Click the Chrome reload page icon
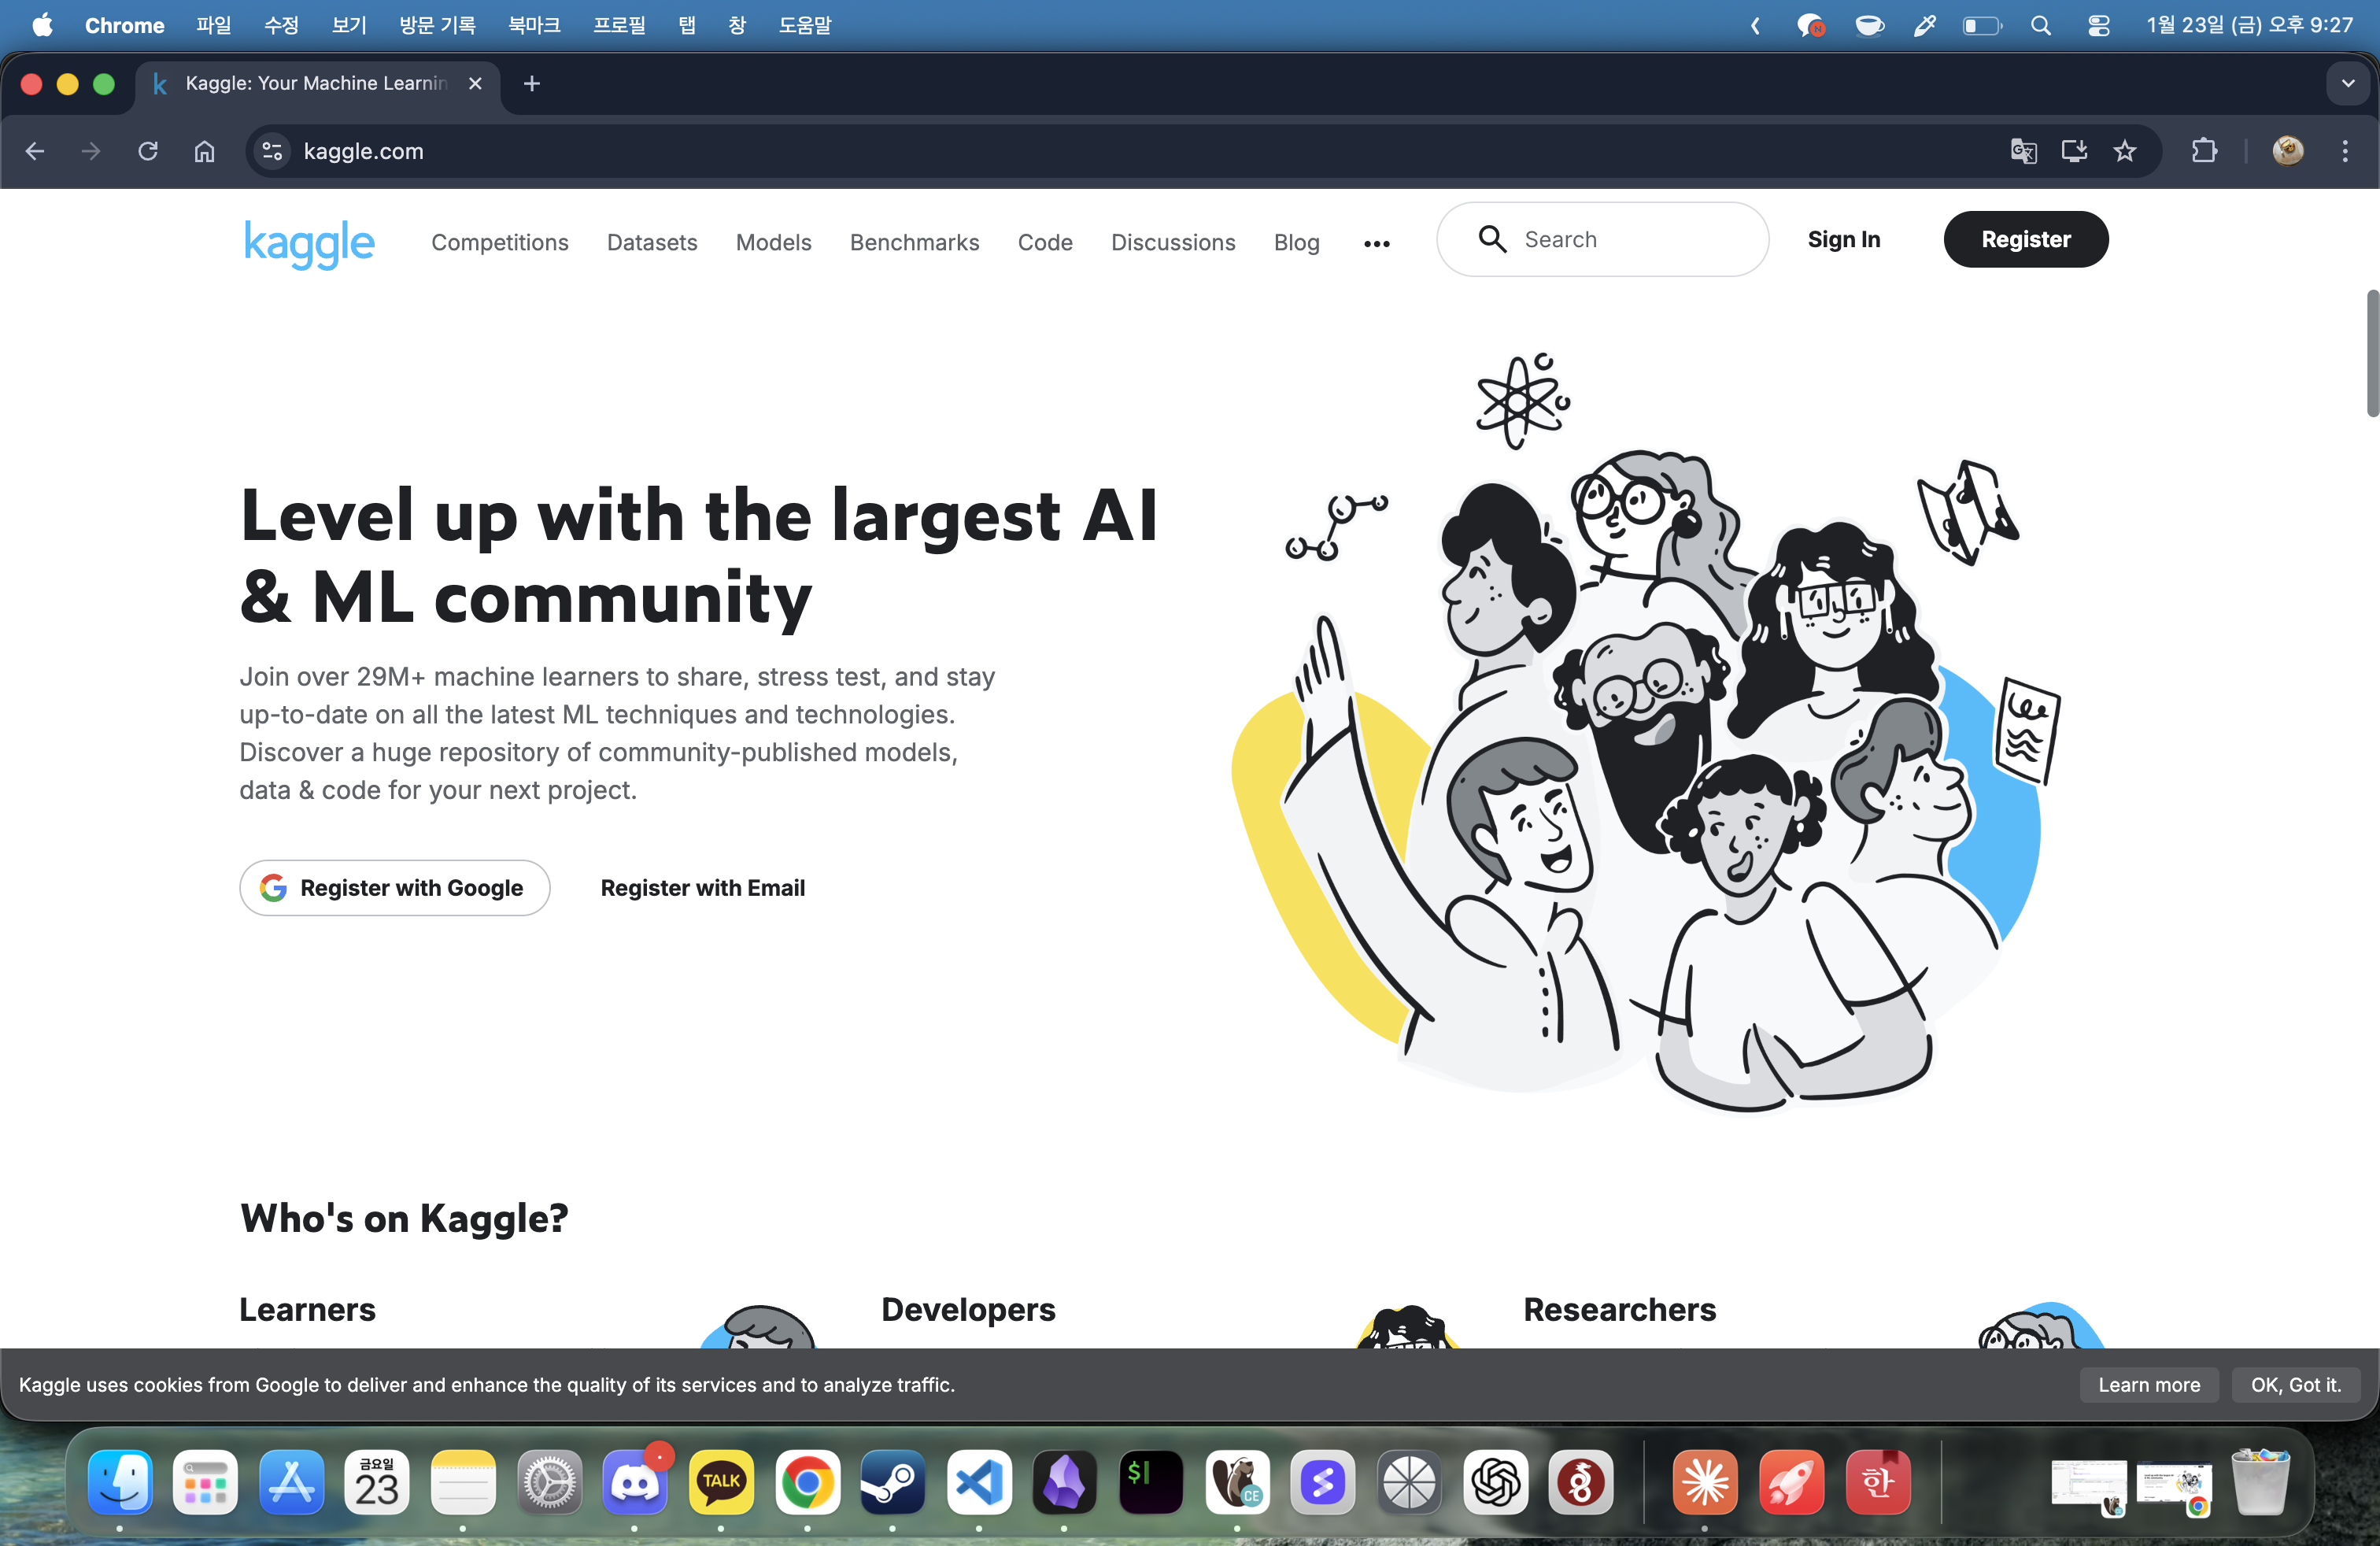This screenshot has width=2380, height=1546. tap(148, 151)
